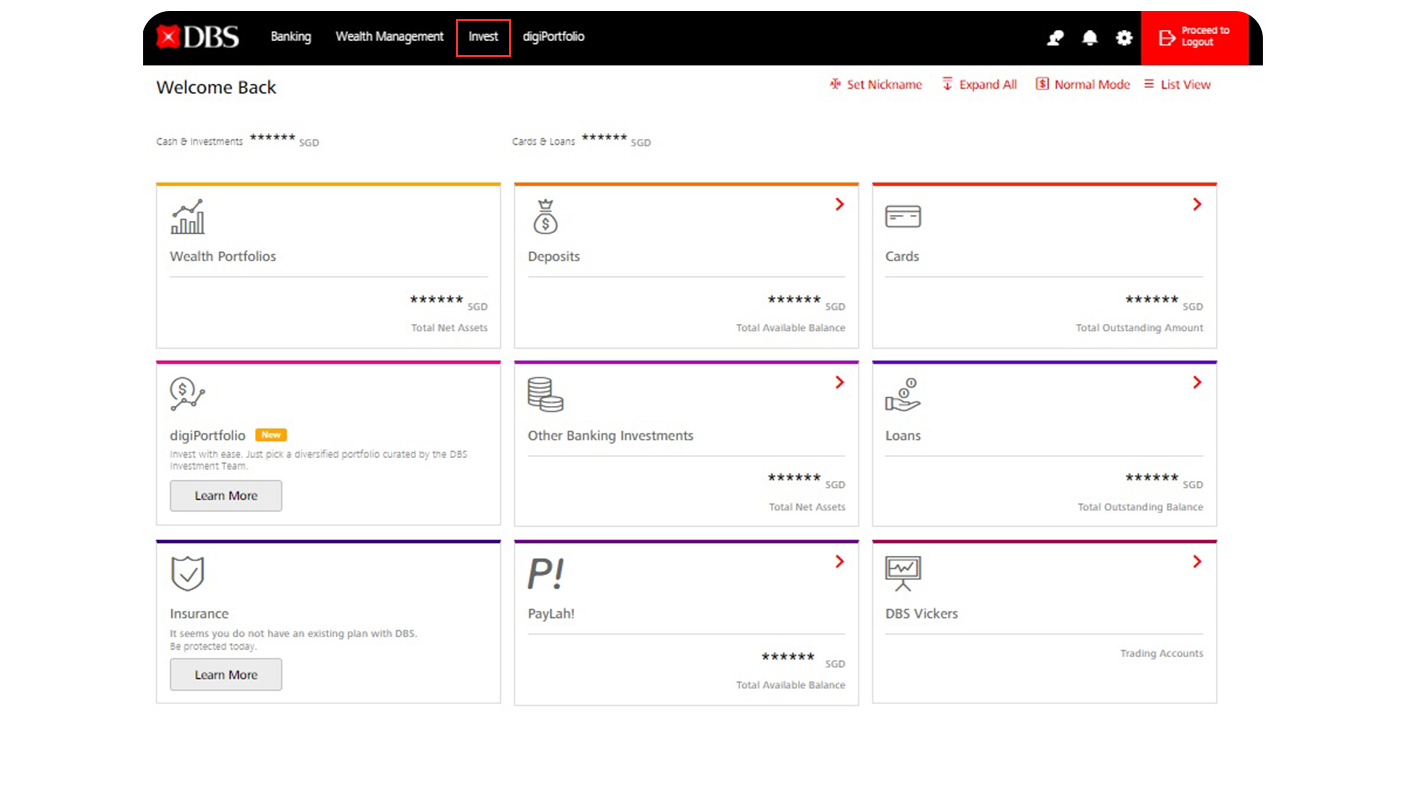This screenshot has height=810, width=1406.
Task: Click the New badge beside digiPortfolio
Action: (271, 435)
